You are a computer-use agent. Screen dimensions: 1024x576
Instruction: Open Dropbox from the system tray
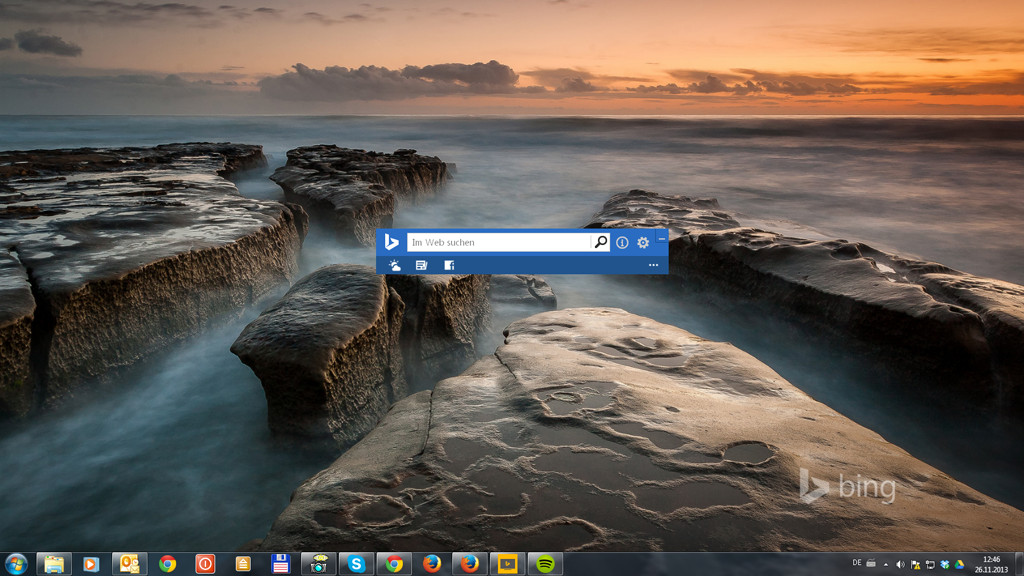[x=944, y=565]
